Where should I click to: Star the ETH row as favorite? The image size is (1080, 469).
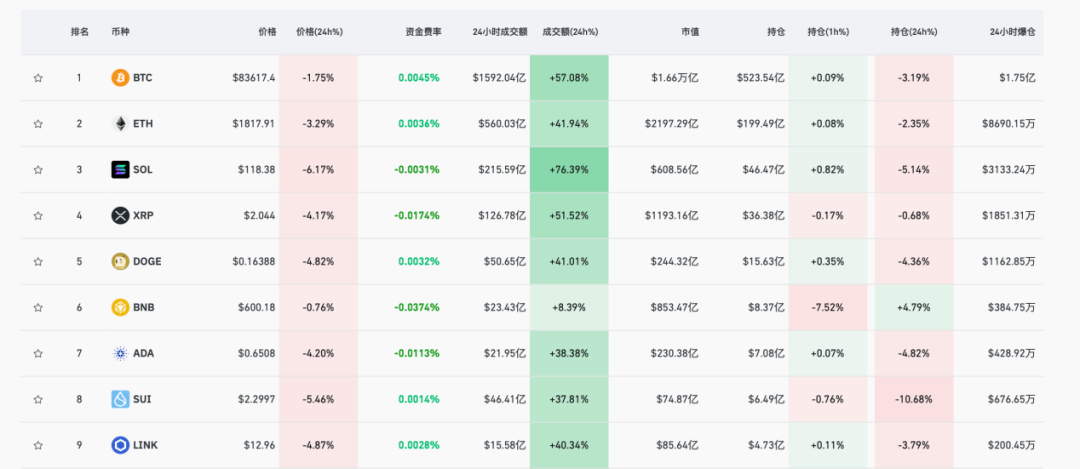coord(38,124)
